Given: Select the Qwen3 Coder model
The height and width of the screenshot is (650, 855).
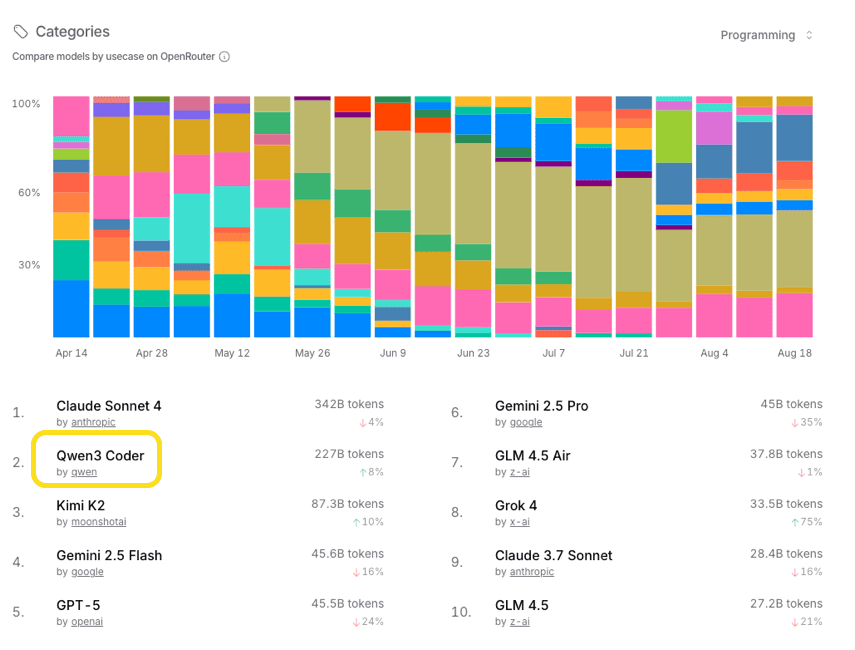Looking at the screenshot, I should pyautogui.click(x=100, y=456).
